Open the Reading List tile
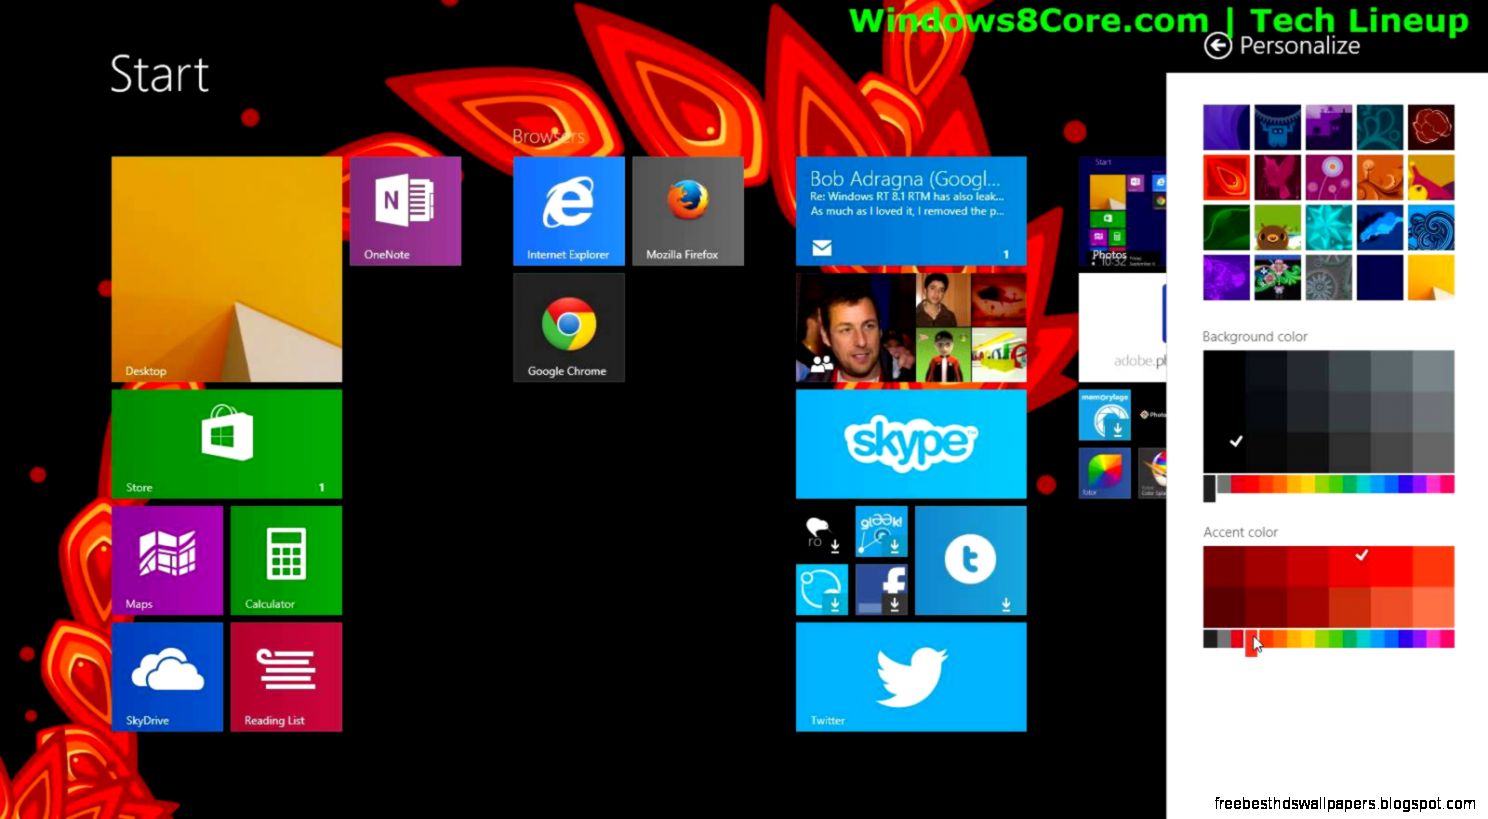The width and height of the screenshot is (1488, 819). tap(286, 677)
